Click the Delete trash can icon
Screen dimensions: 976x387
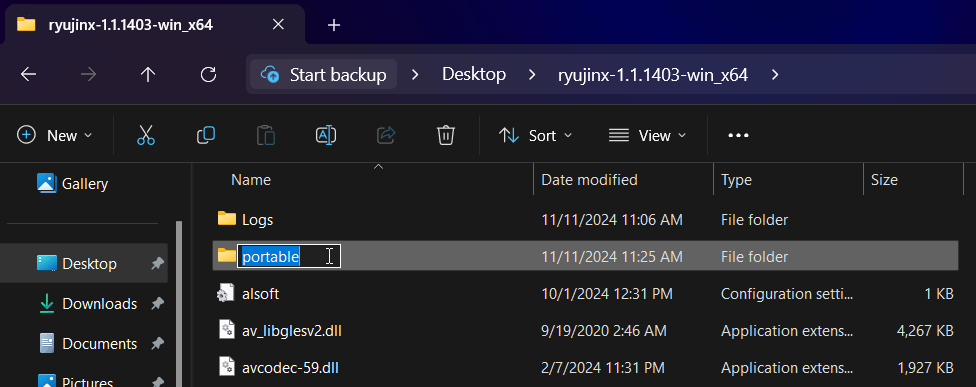click(446, 135)
